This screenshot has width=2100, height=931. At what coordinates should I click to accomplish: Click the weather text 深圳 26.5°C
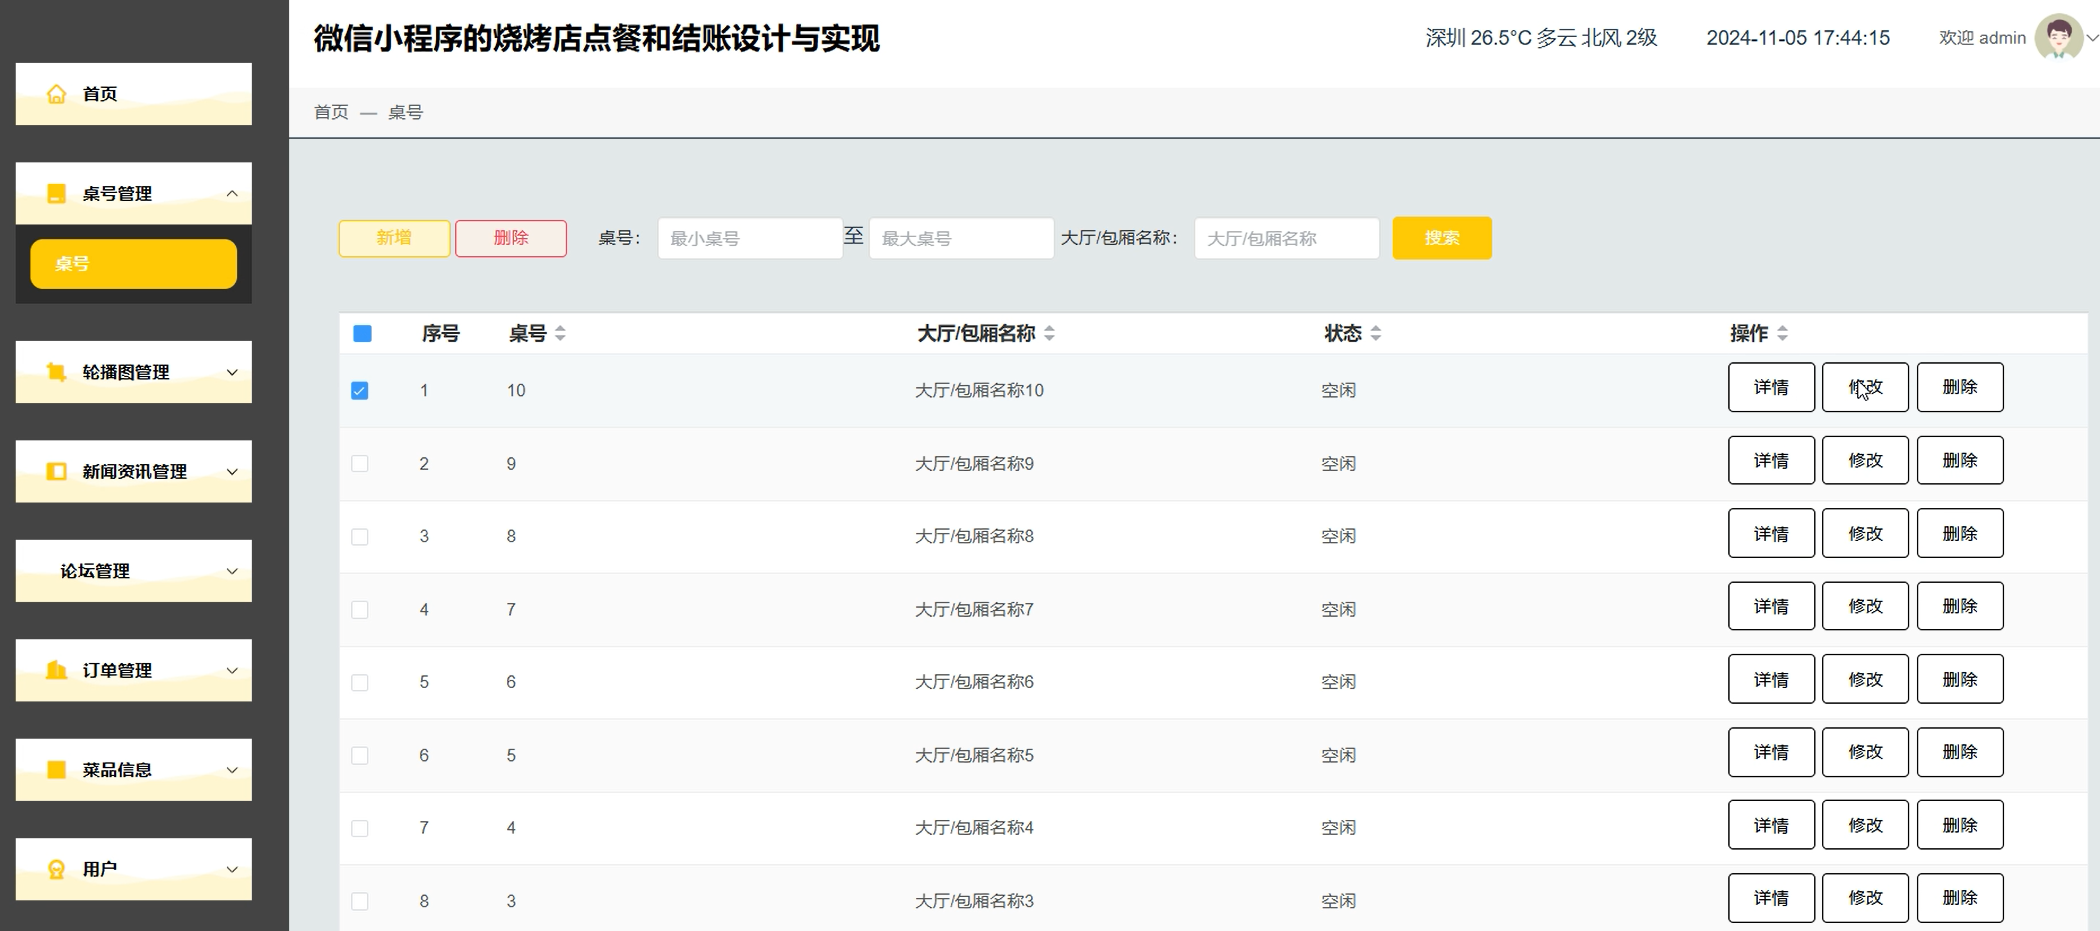click(x=1479, y=38)
